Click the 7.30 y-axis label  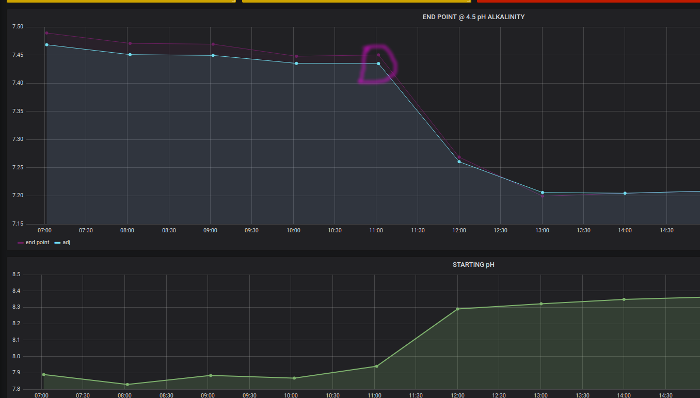pyautogui.click(x=17, y=139)
